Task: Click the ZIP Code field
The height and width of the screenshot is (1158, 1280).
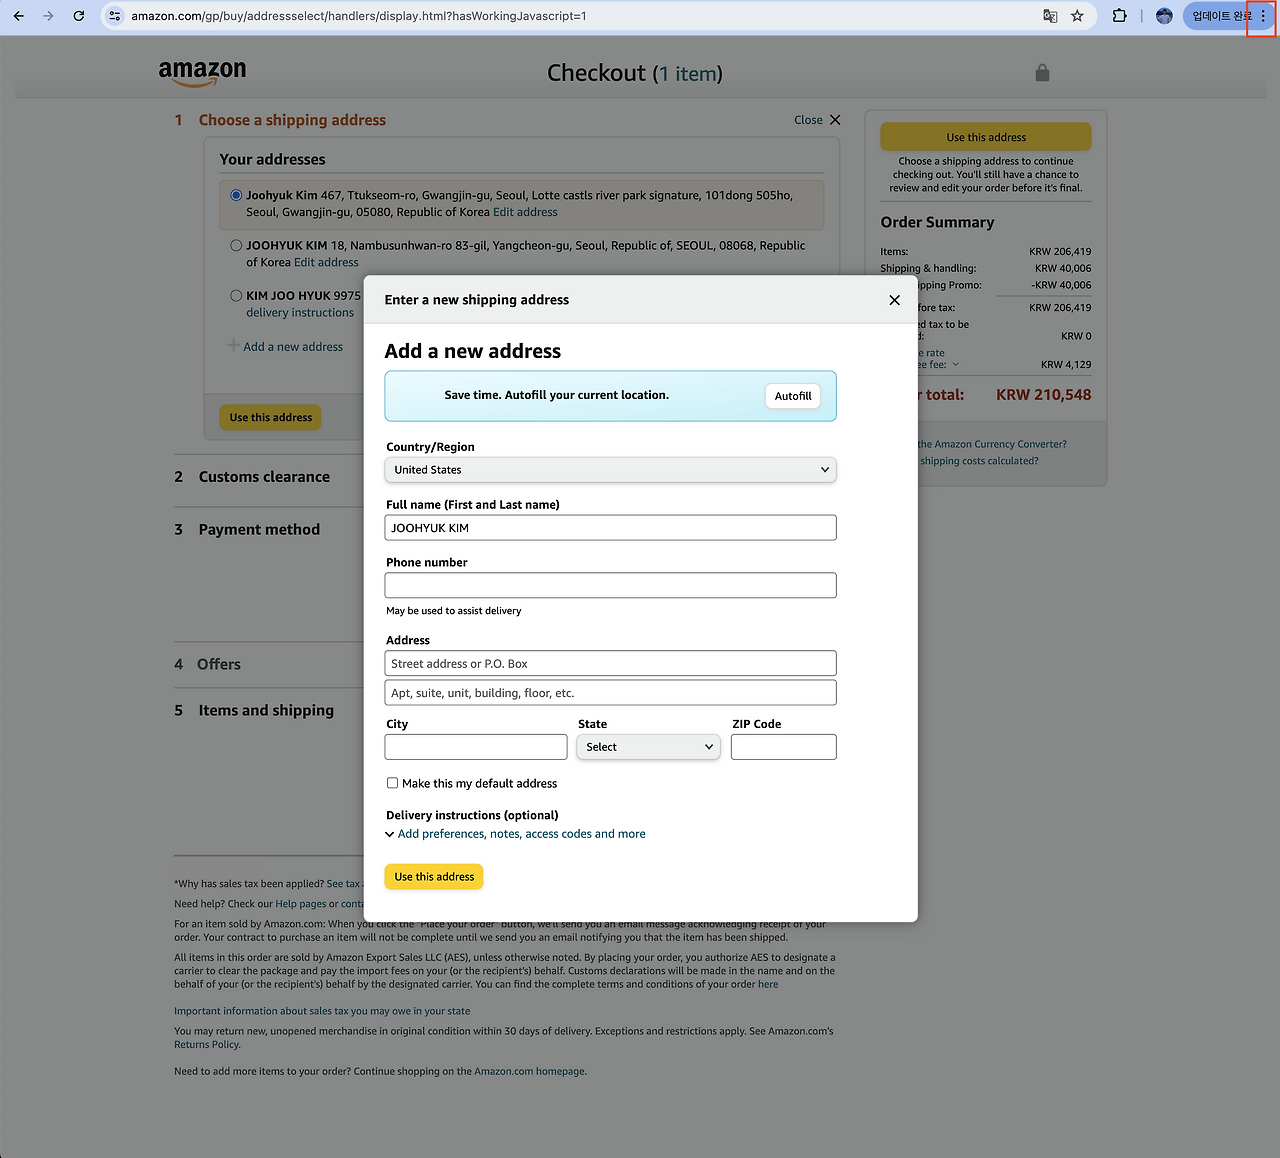Action: (x=784, y=747)
